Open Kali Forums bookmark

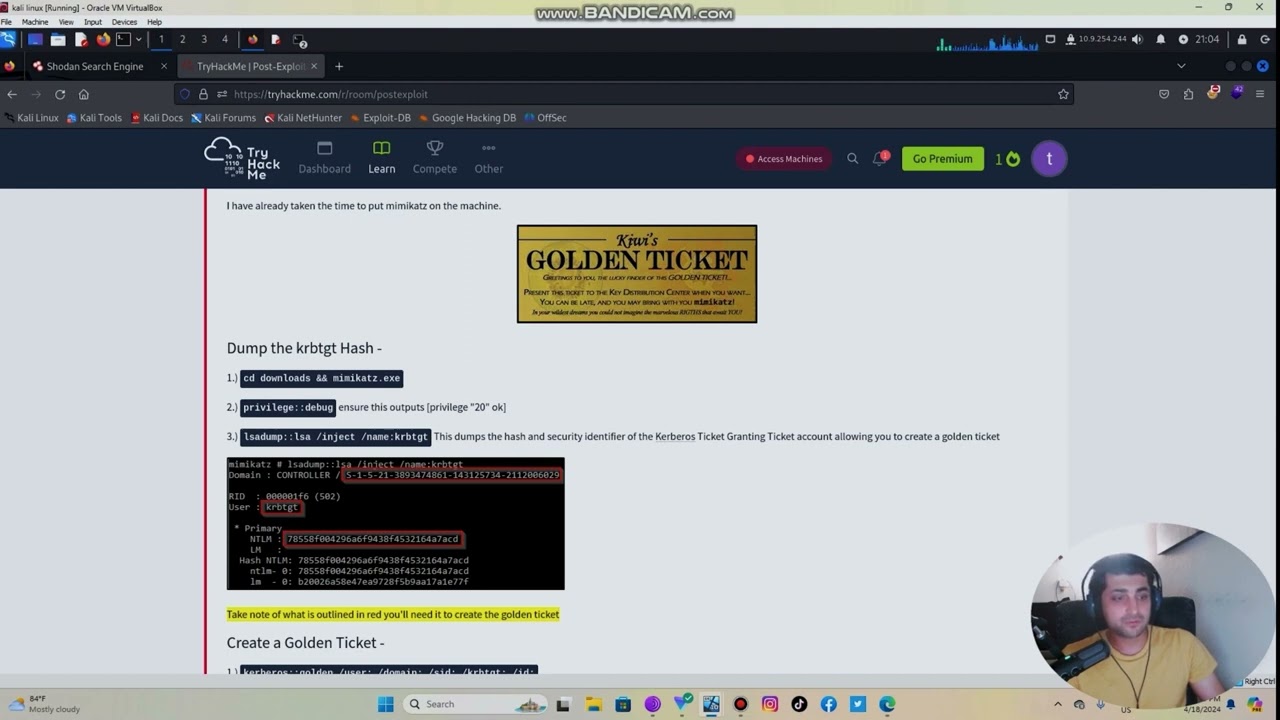[223, 118]
